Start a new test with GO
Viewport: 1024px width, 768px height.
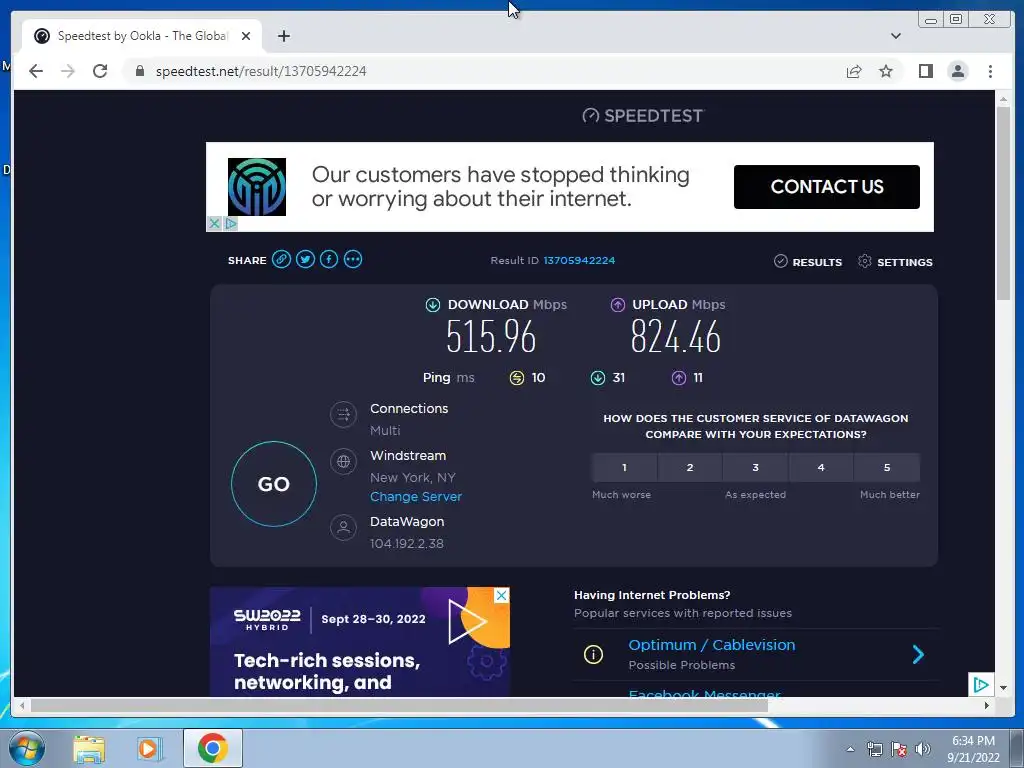pyautogui.click(x=274, y=484)
